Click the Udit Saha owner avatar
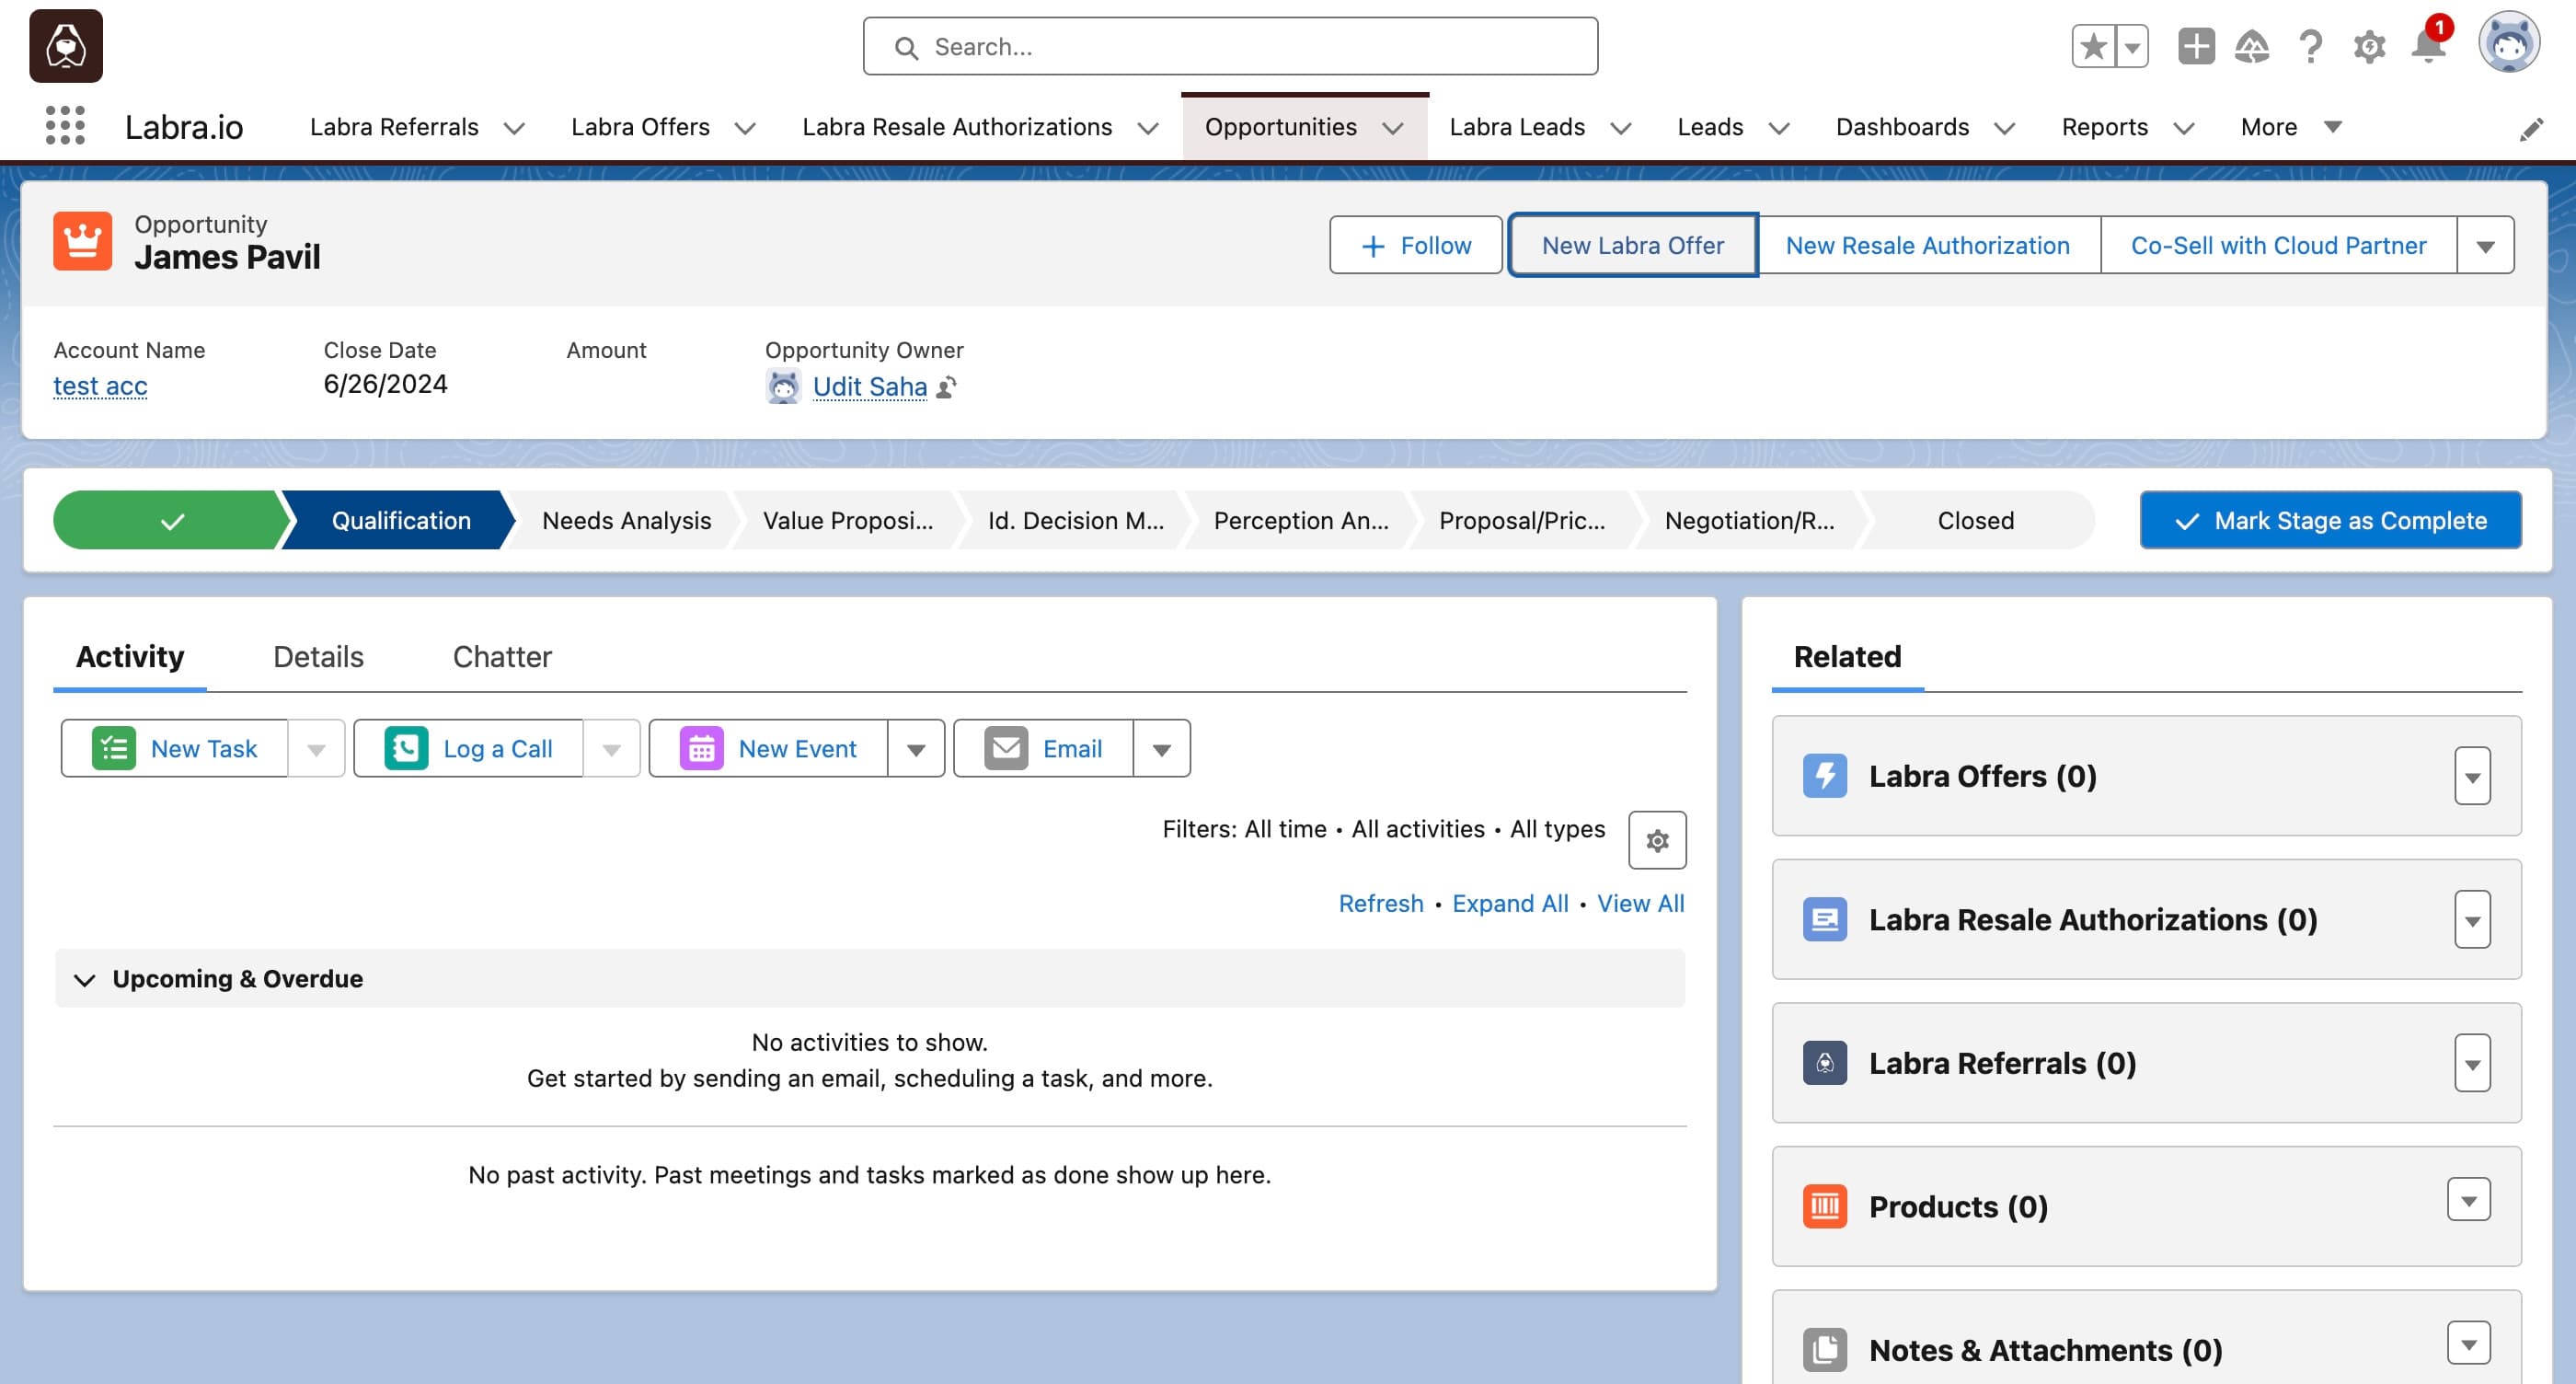The height and width of the screenshot is (1384, 2576). [783, 386]
